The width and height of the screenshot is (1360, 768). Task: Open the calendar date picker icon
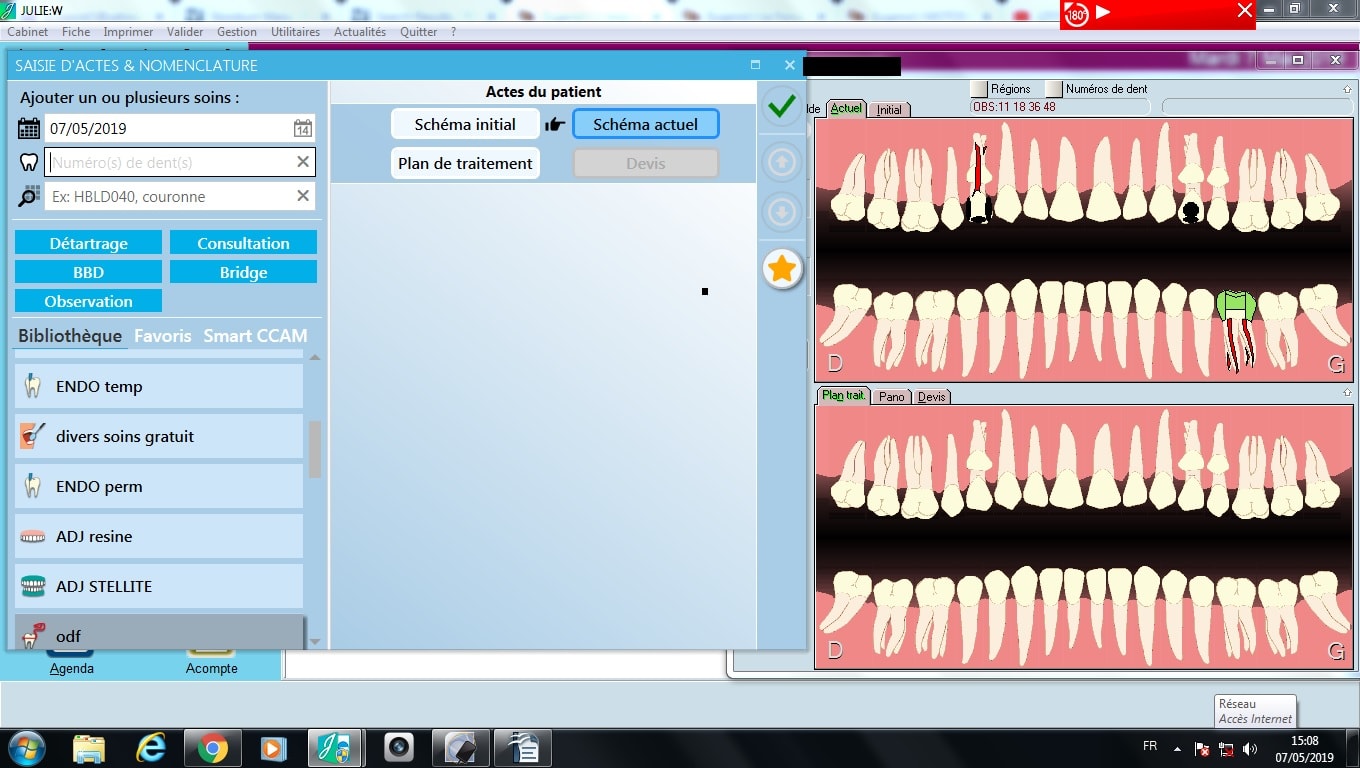[x=302, y=129]
